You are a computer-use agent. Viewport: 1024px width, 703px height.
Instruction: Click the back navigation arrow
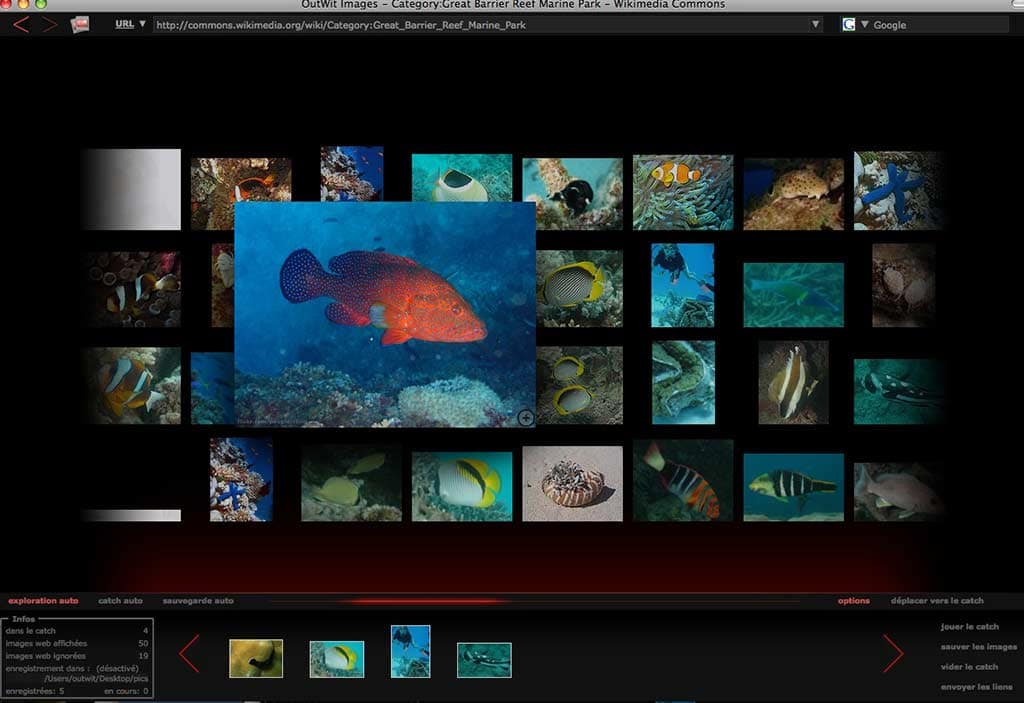(x=20, y=24)
